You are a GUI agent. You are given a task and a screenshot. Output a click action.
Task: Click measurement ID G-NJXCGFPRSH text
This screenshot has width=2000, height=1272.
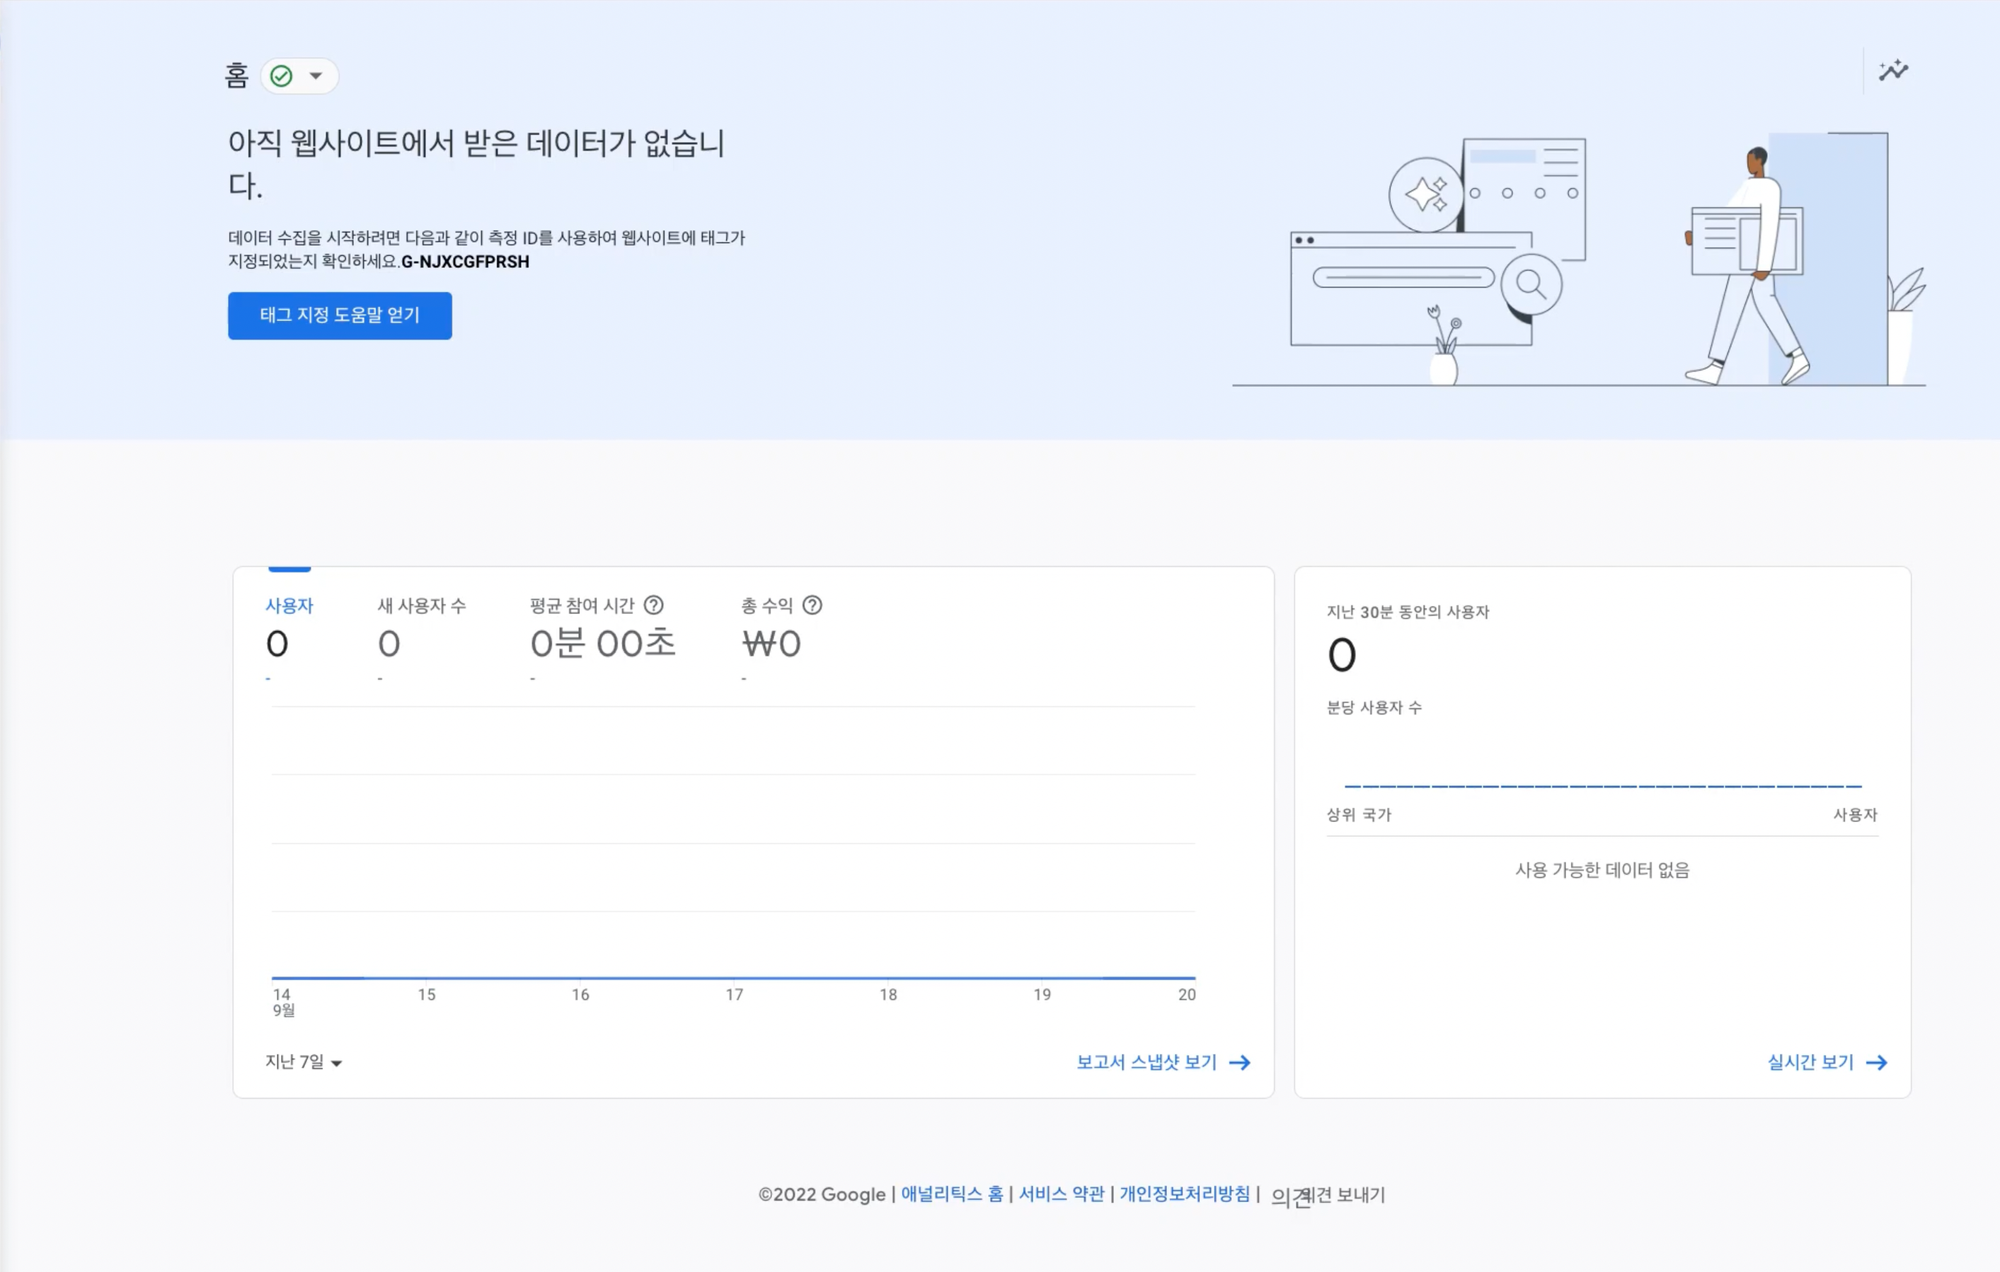point(465,262)
